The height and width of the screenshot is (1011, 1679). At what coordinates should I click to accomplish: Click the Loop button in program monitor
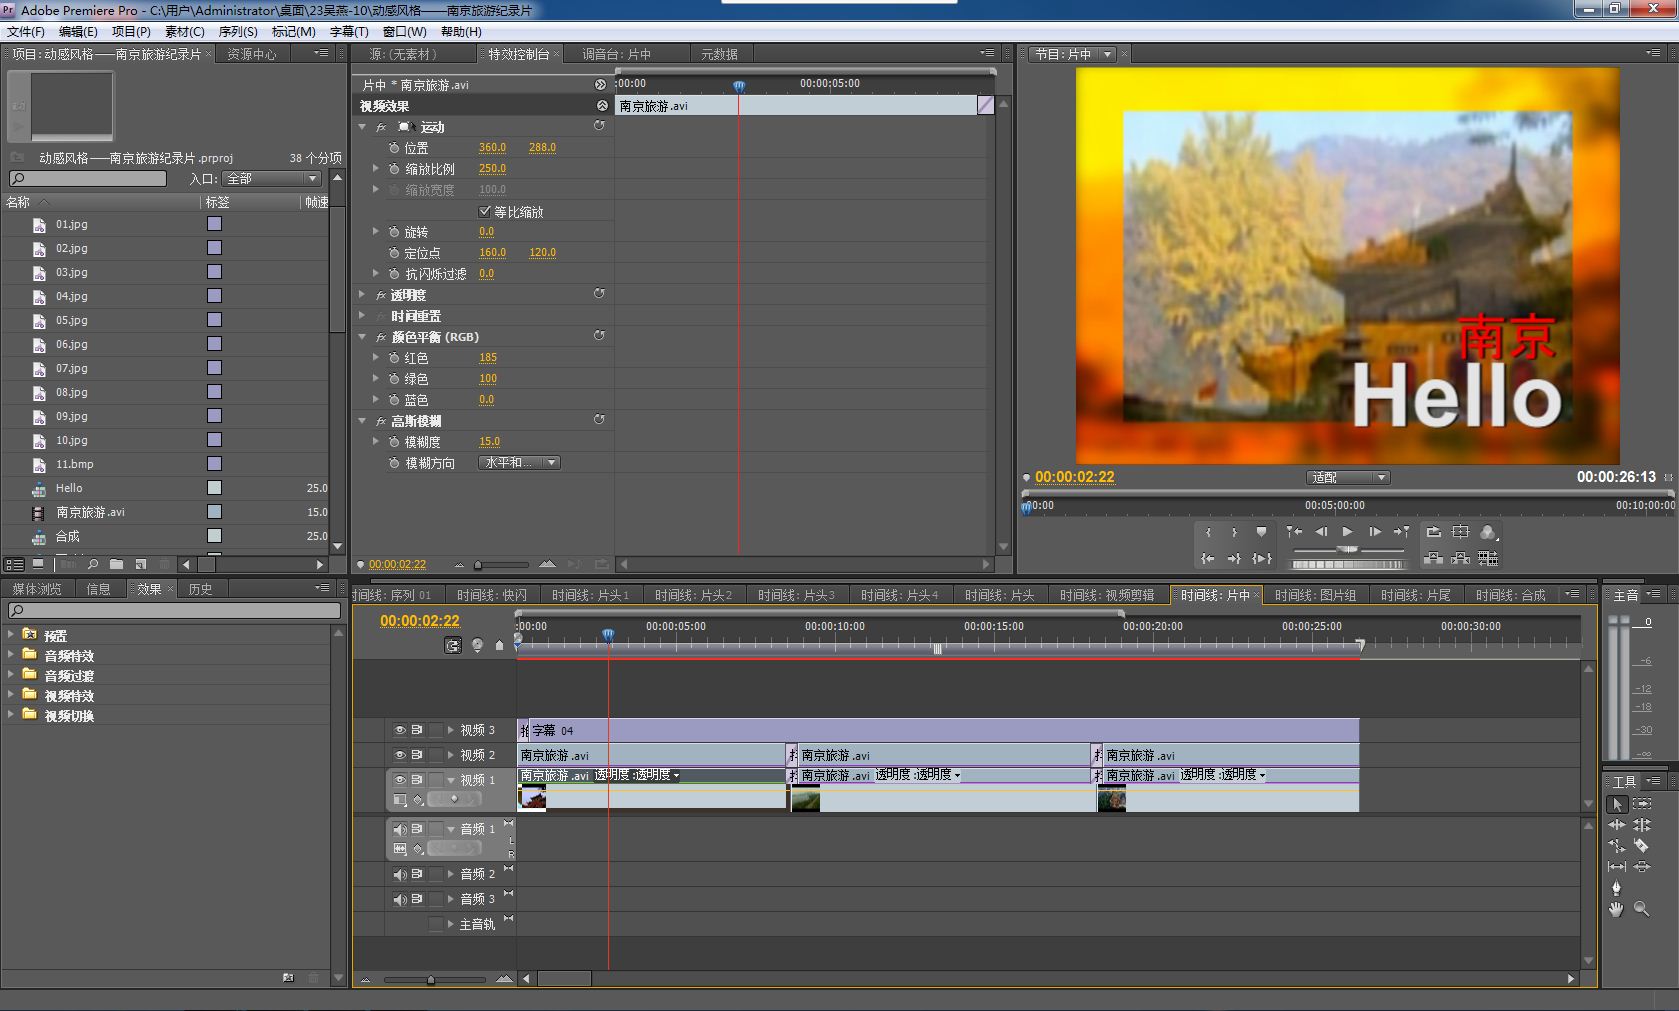(x=1433, y=532)
